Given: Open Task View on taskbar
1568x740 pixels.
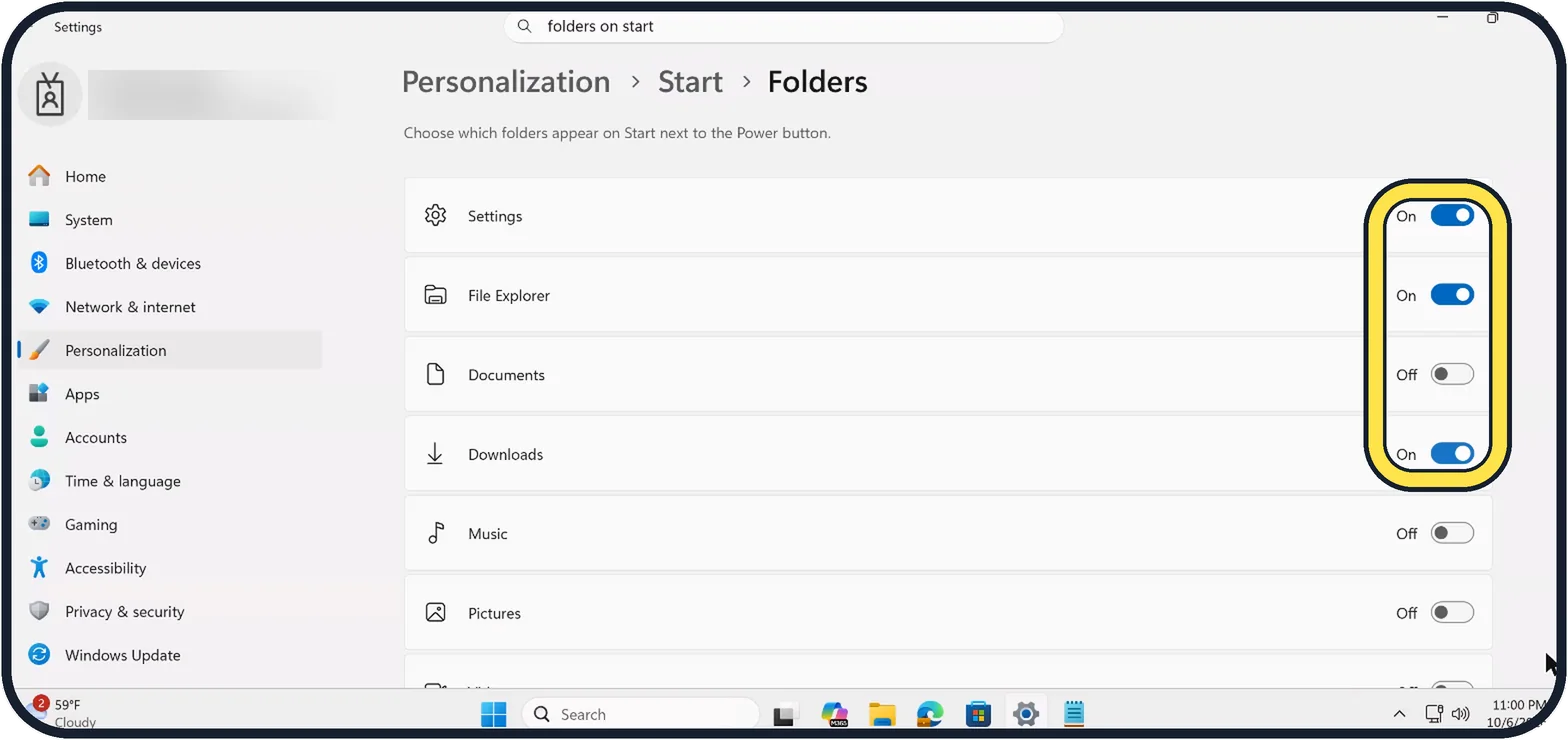Looking at the screenshot, I should pyautogui.click(x=786, y=714).
